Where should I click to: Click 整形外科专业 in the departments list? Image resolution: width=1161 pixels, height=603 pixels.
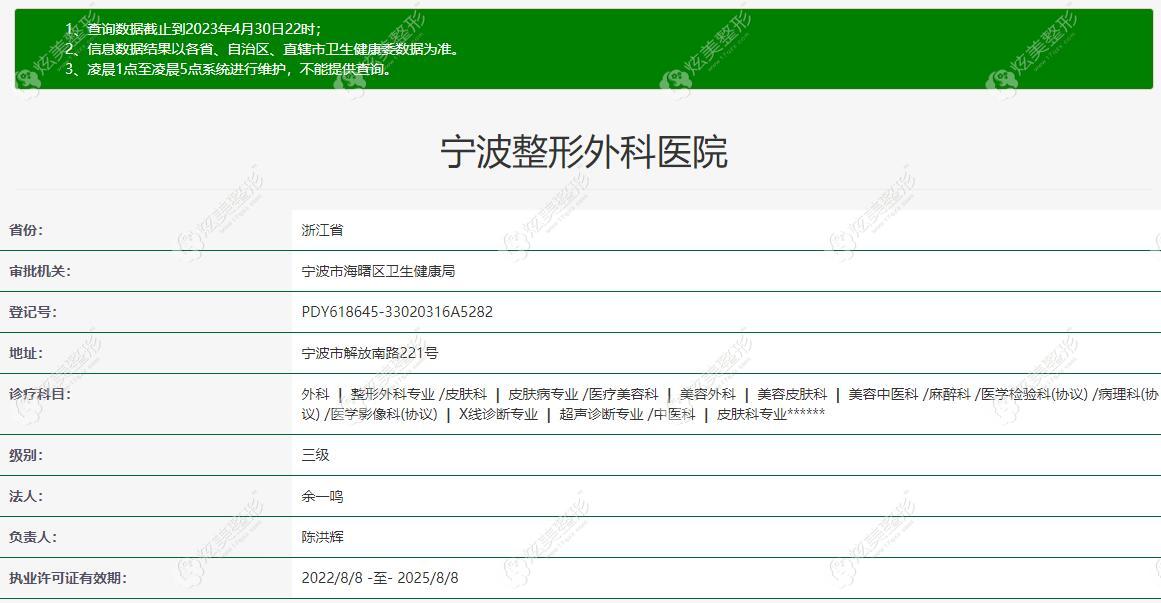(x=392, y=394)
